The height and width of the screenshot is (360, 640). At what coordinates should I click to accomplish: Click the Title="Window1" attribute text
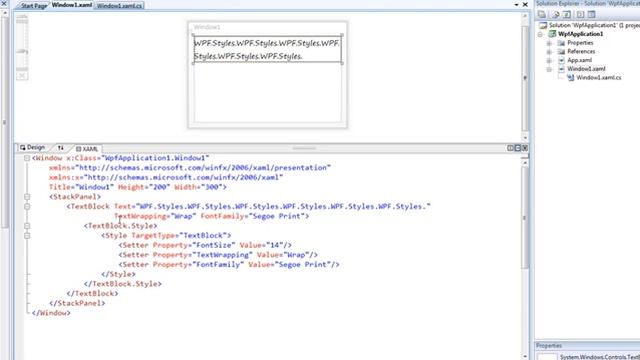(x=81, y=187)
